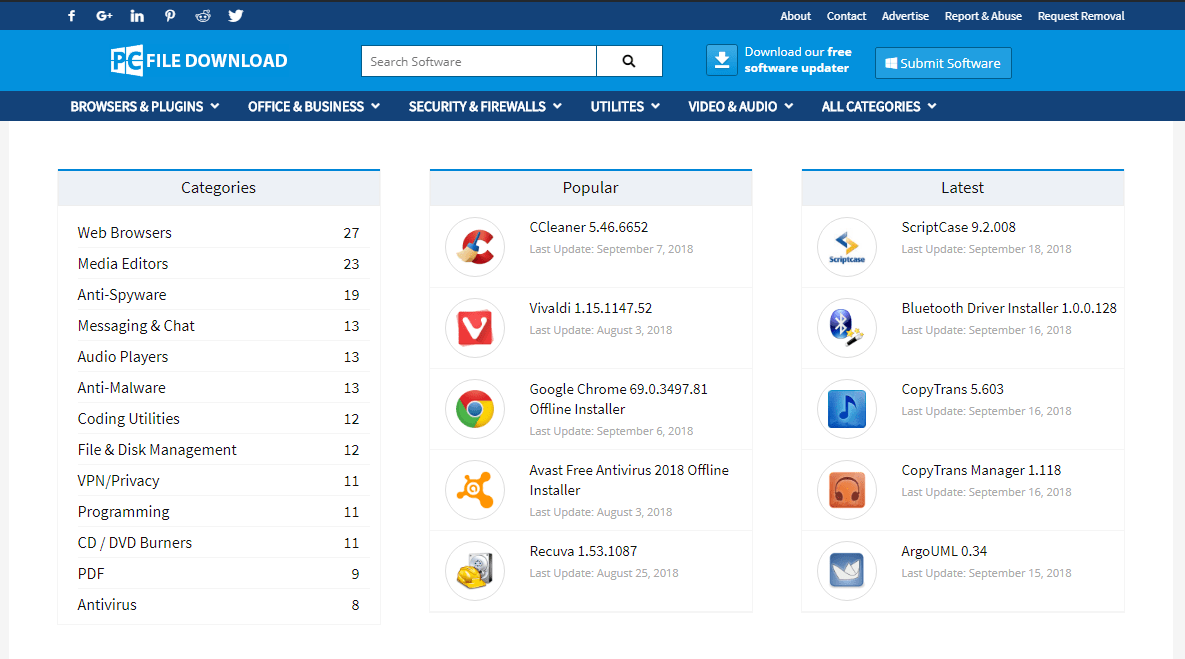Screen dimensions: 1185x659
Task: Click the CCleaner app icon
Action: 475,247
